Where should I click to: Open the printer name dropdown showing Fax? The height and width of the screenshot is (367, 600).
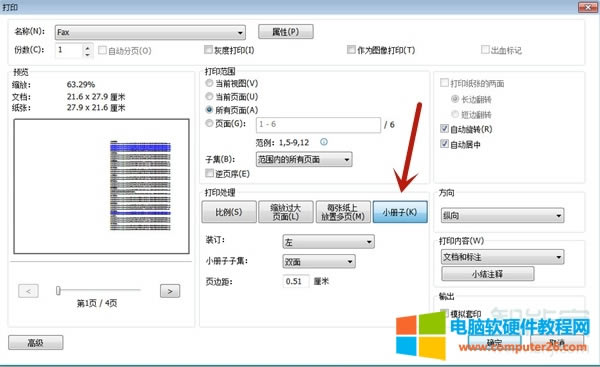pos(150,33)
